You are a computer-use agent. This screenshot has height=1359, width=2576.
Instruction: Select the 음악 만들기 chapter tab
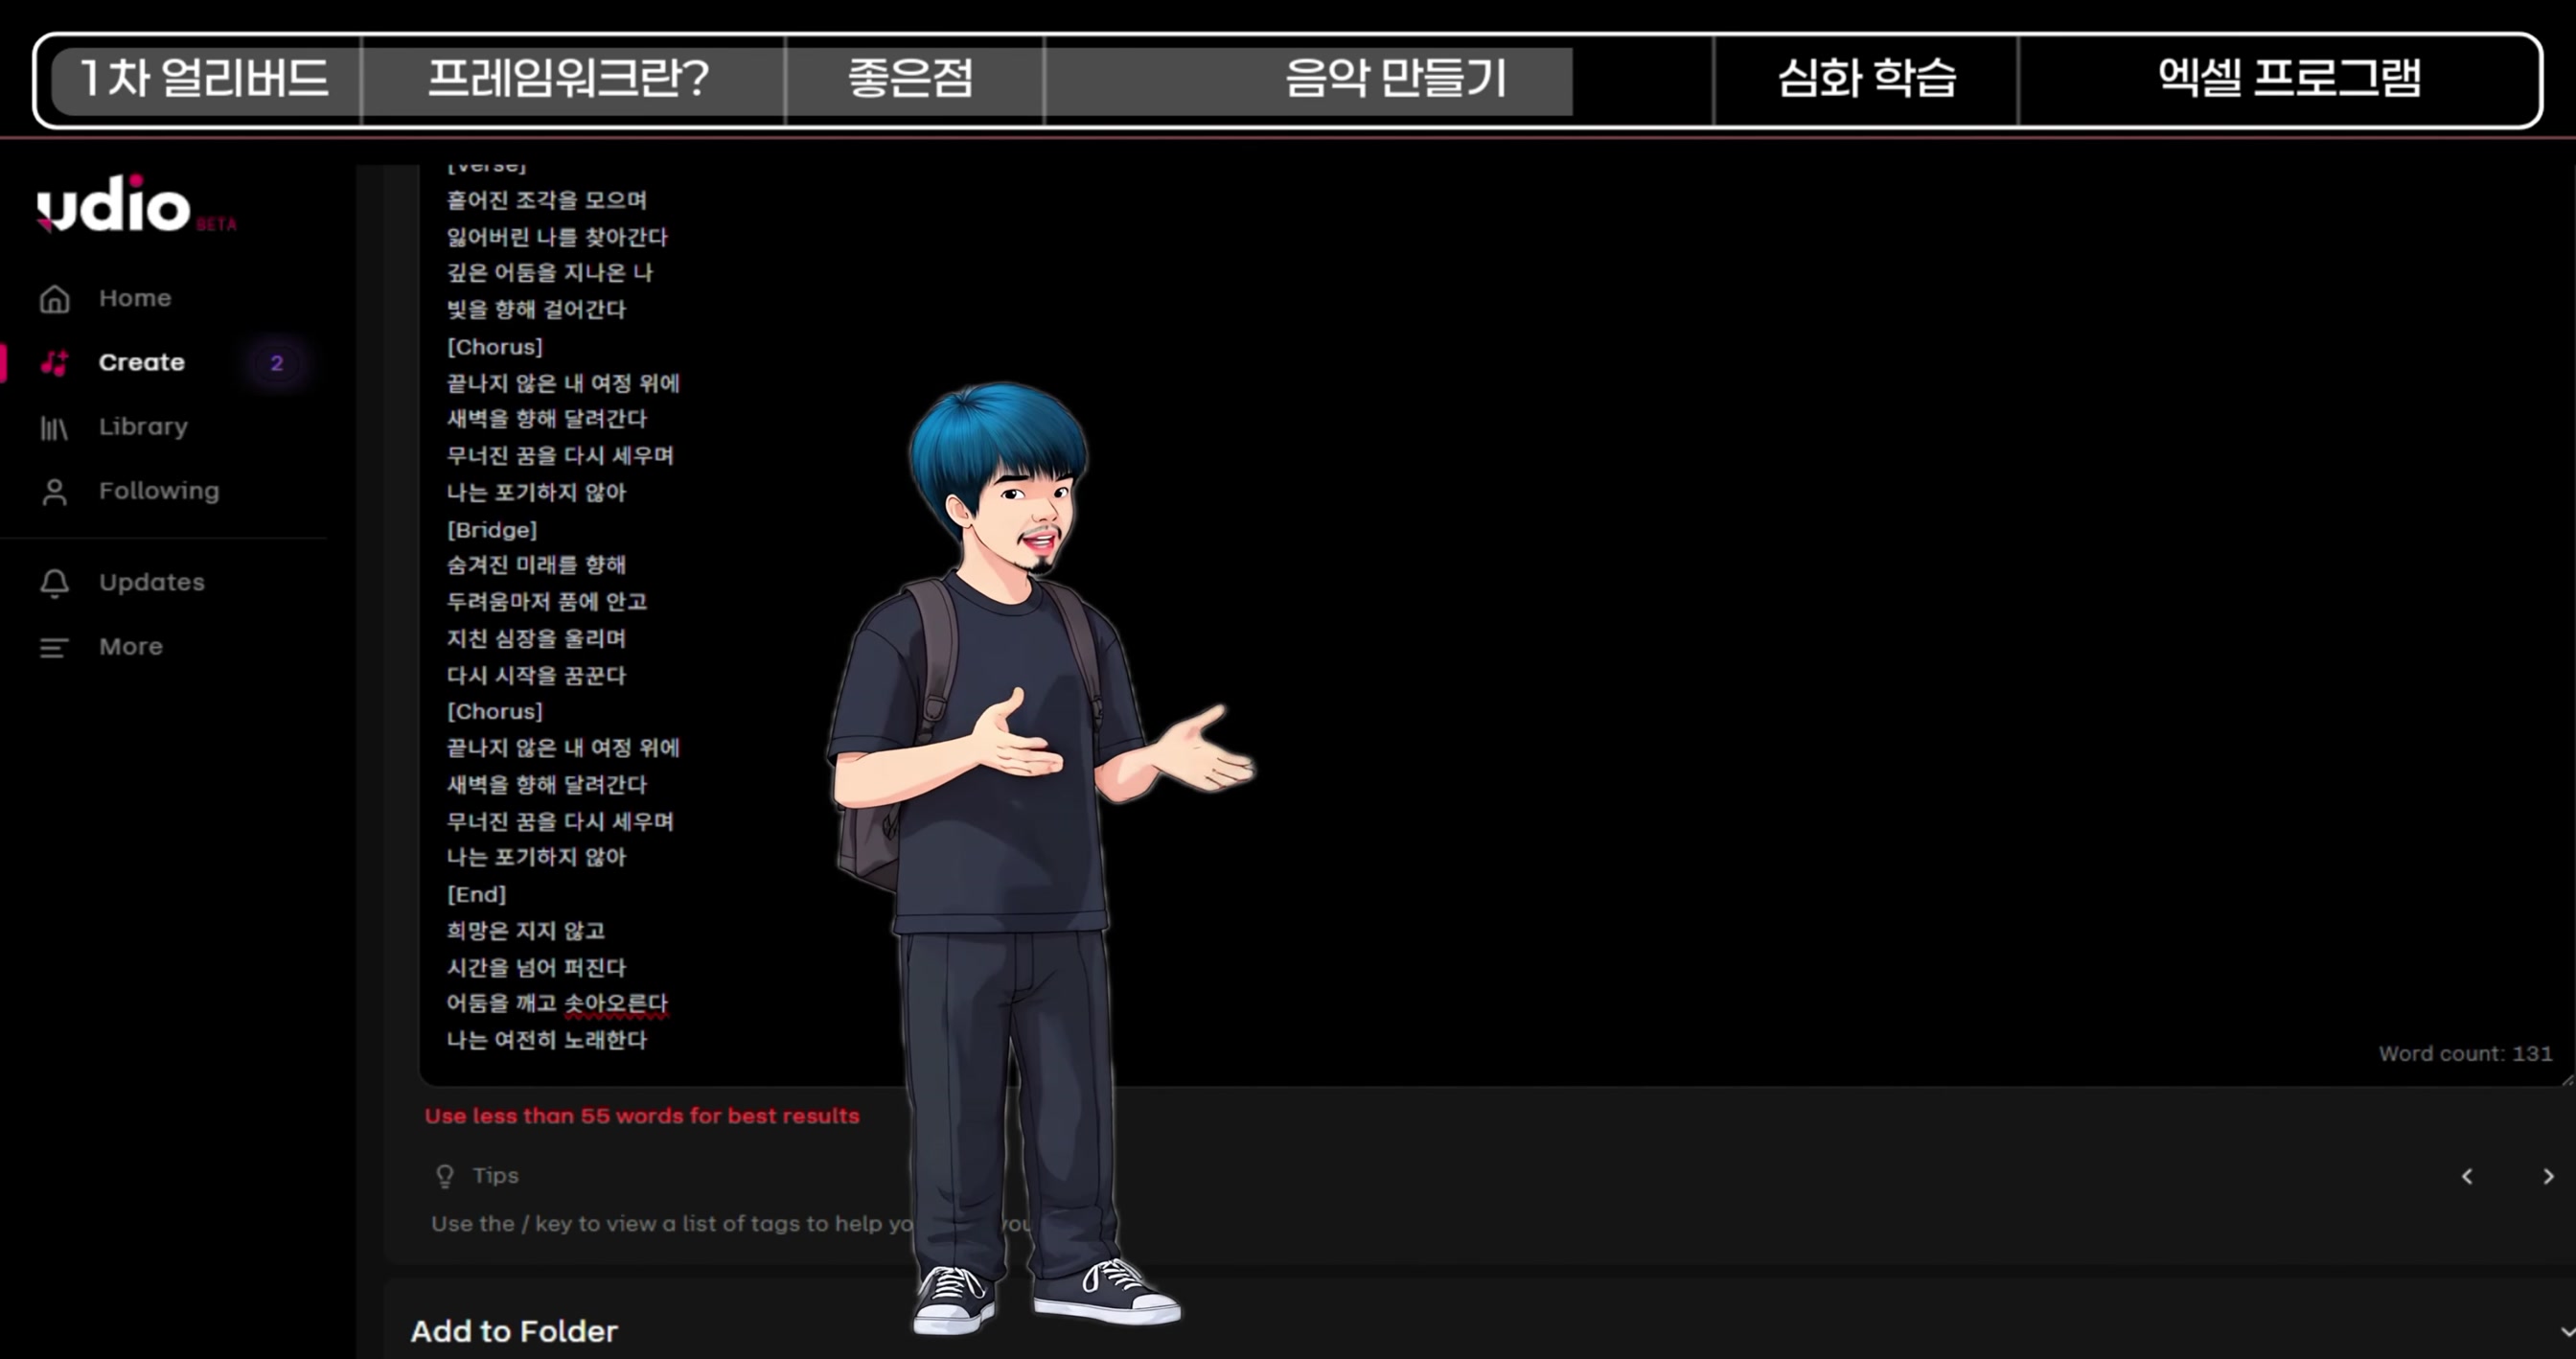coord(1395,79)
